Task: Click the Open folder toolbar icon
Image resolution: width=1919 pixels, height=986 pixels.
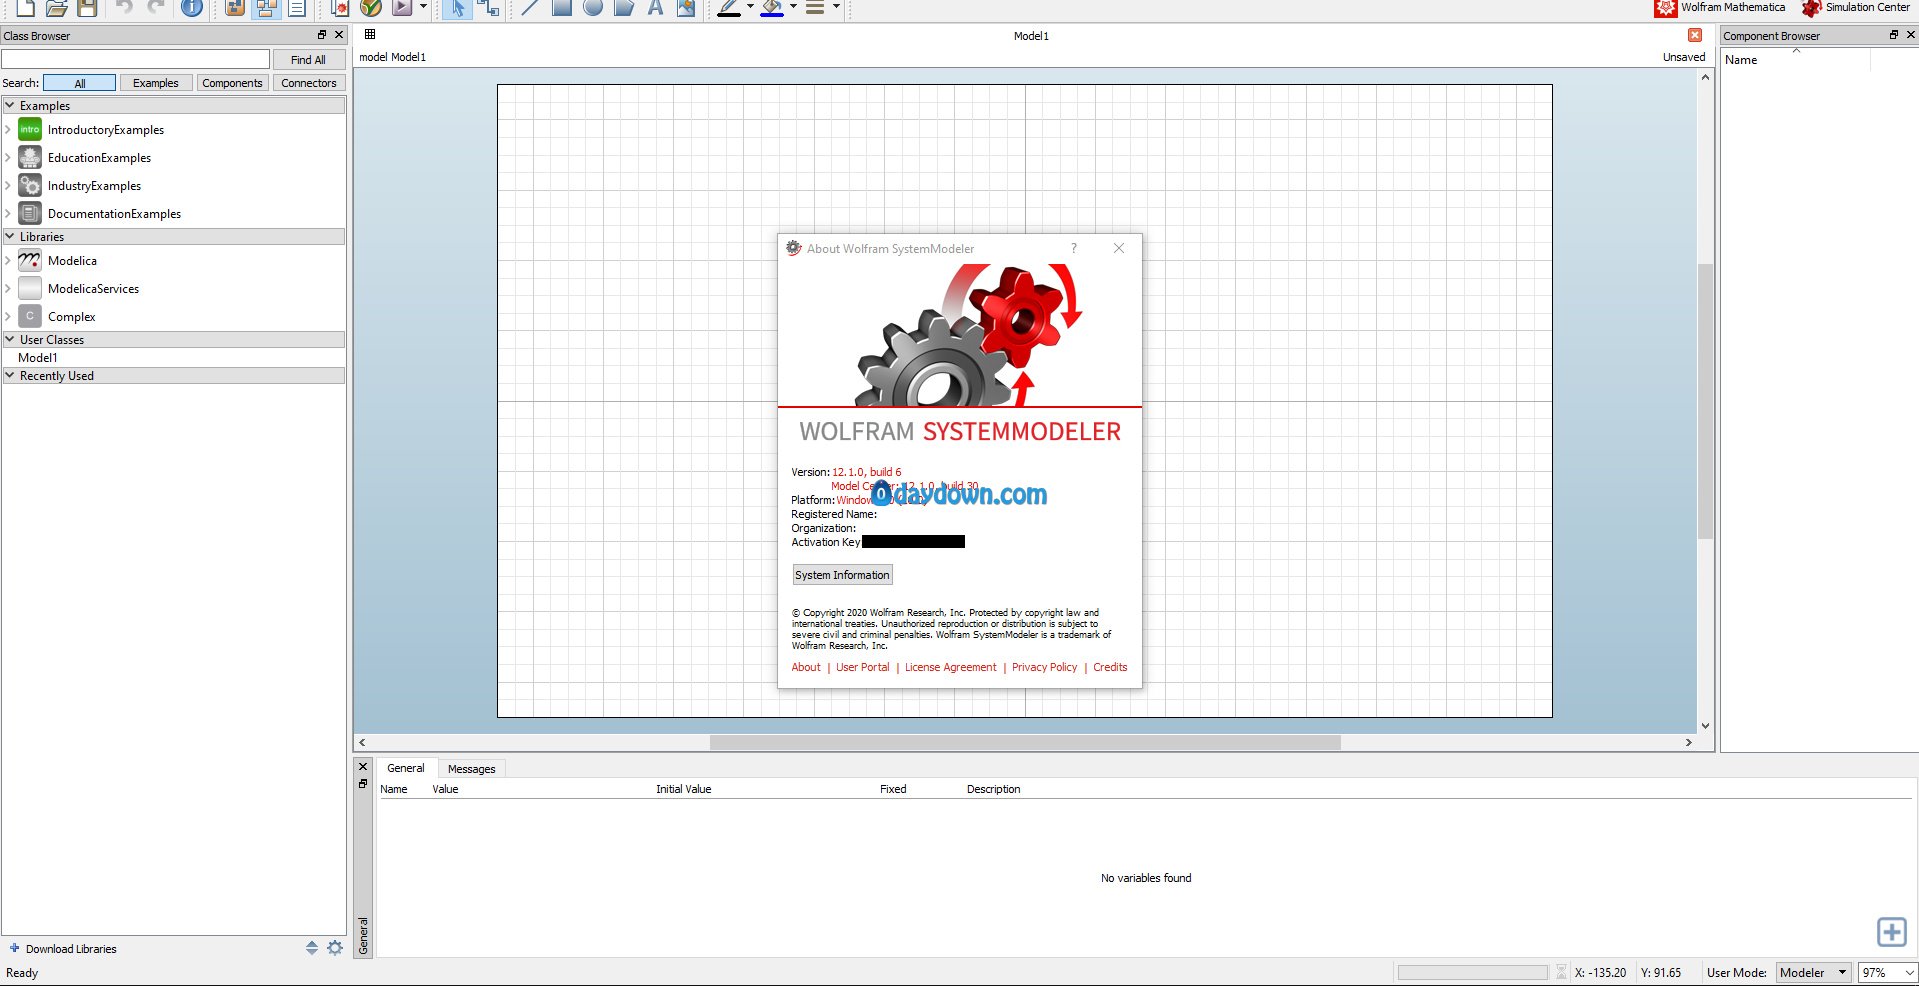Action: tap(57, 8)
